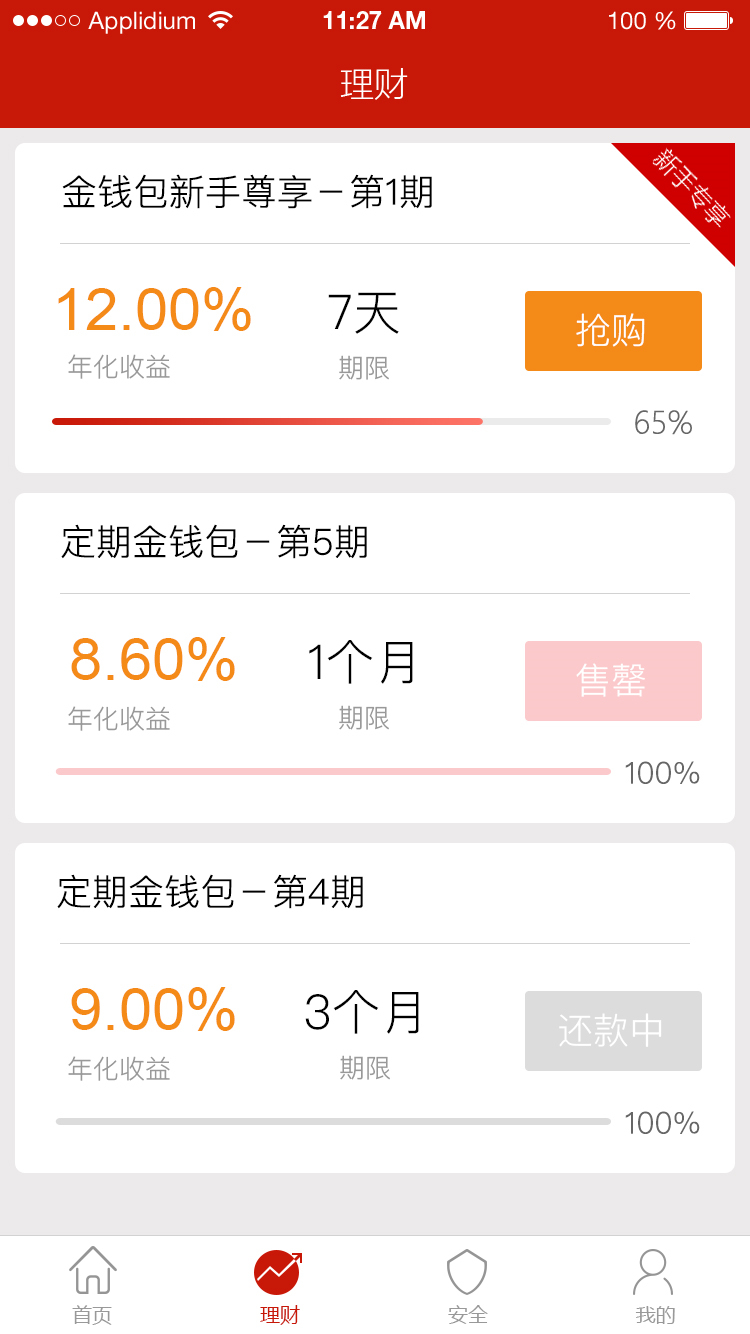The image size is (750, 1334).
Task: Open 定期金钱包－第5期 product title
Action: coord(215,542)
